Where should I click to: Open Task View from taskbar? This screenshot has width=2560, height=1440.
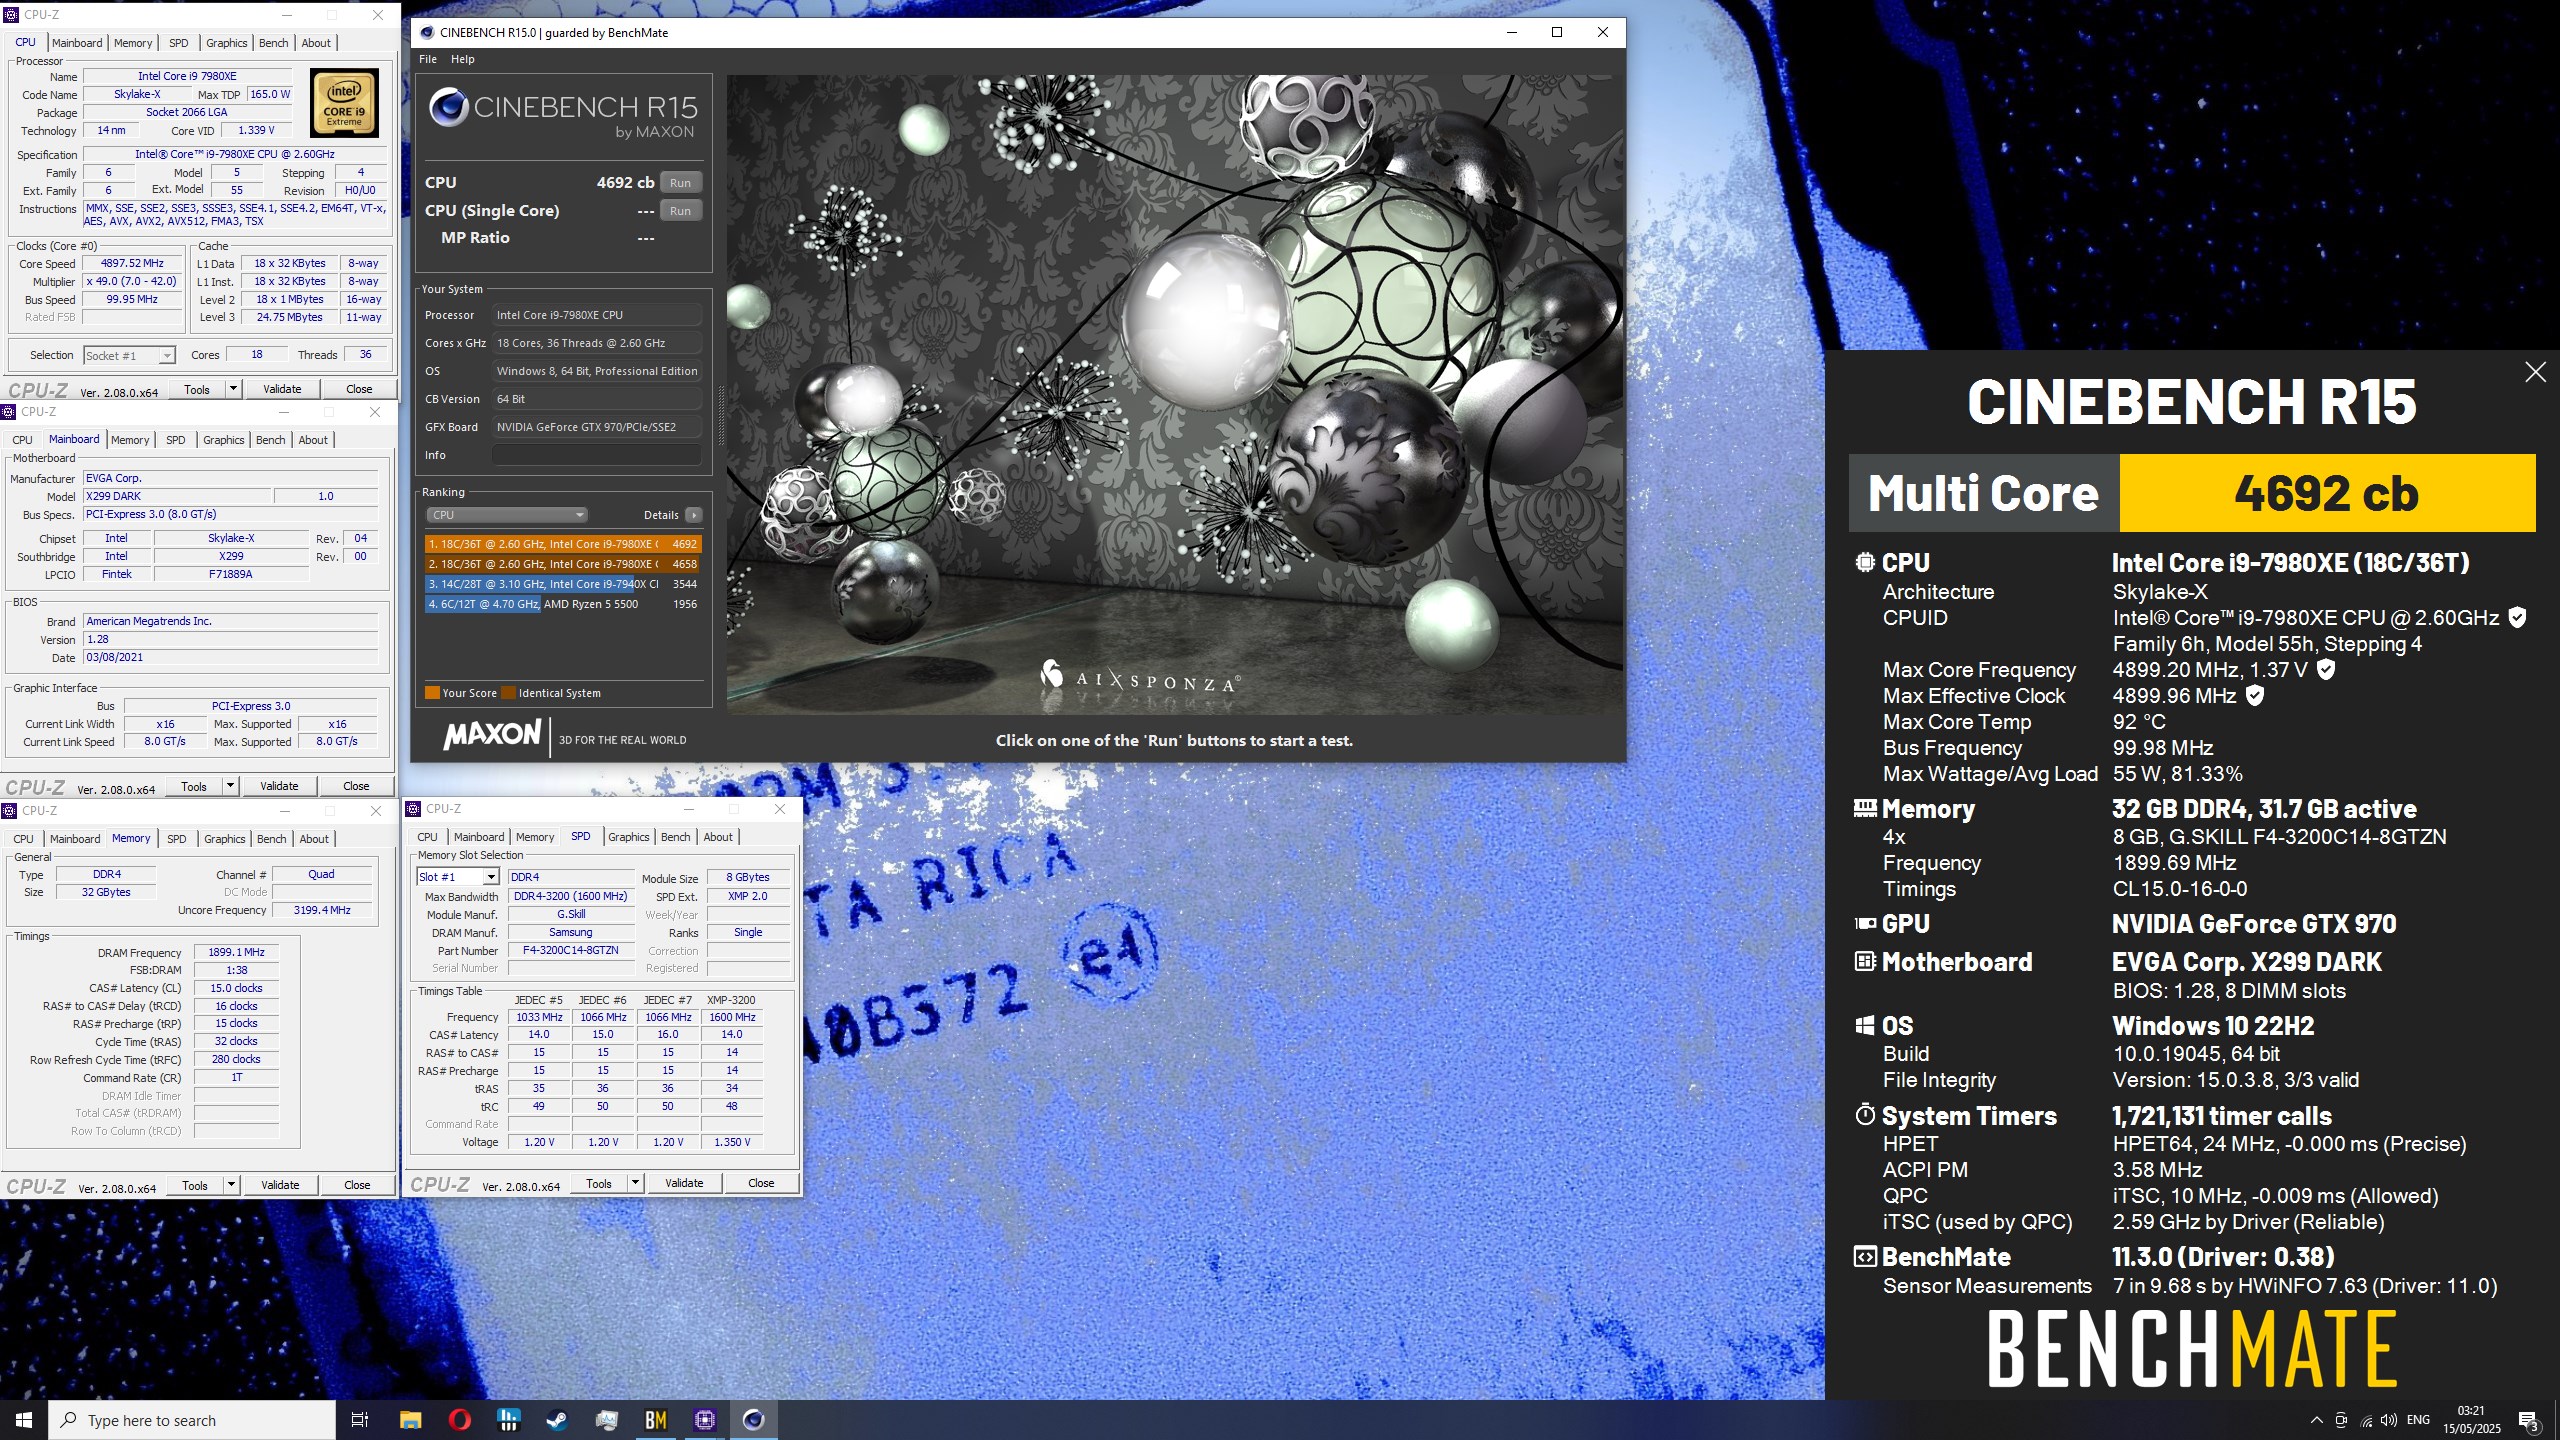coord(360,1420)
